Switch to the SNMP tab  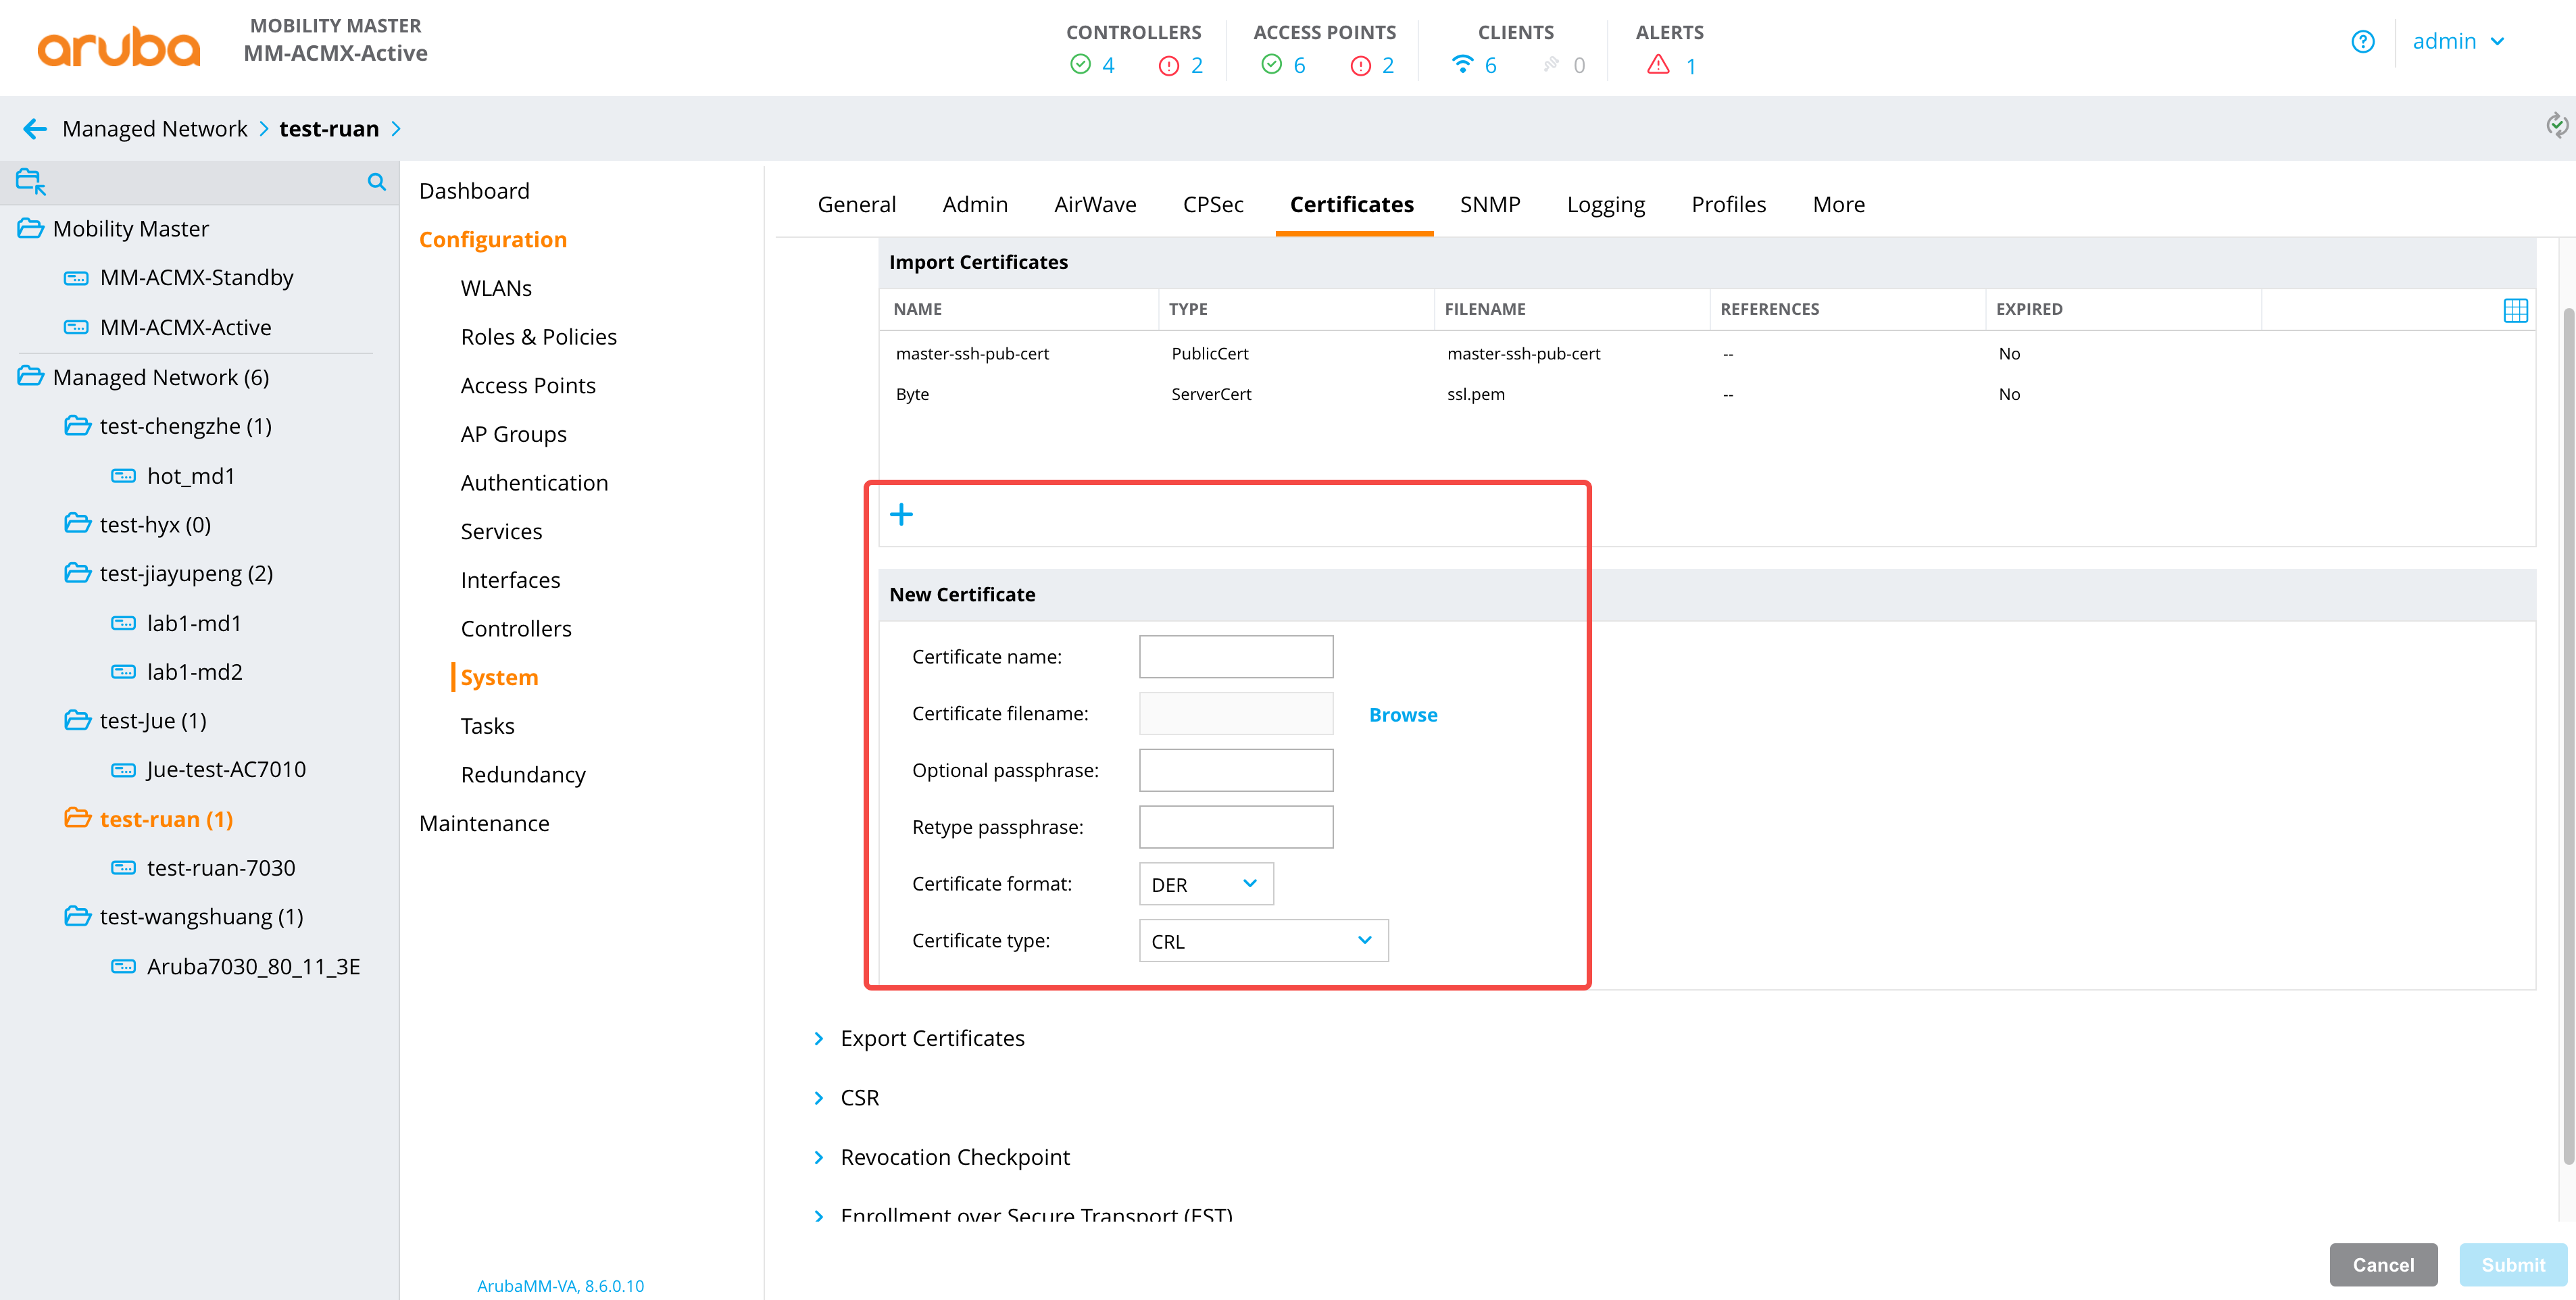coord(1489,205)
